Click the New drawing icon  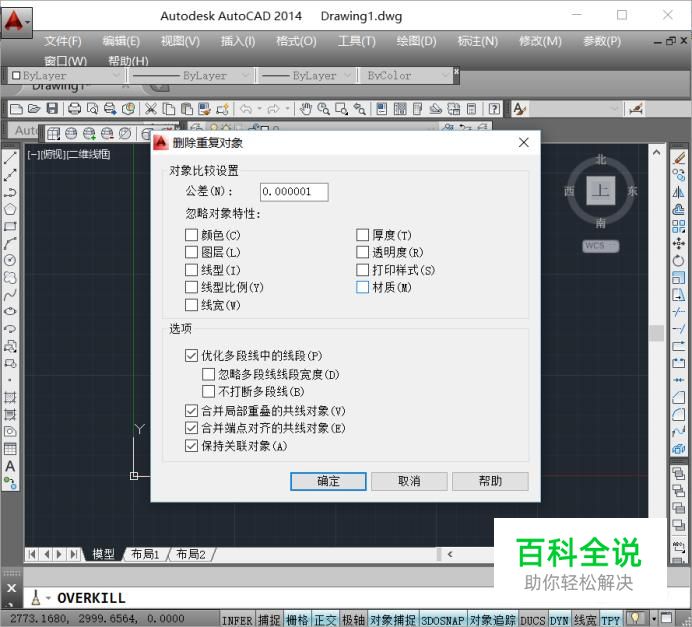(16, 109)
